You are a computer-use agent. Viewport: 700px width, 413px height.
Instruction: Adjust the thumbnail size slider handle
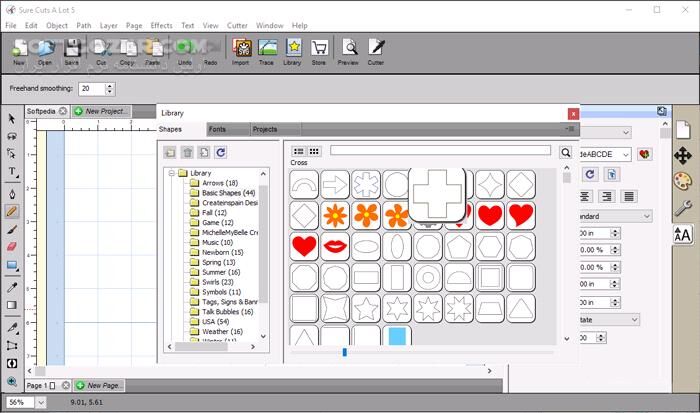click(345, 352)
